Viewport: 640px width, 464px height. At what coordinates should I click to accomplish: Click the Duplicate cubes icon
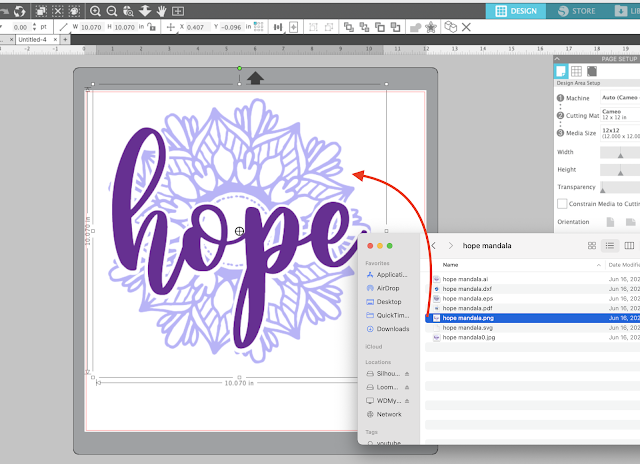[x=450, y=27]
